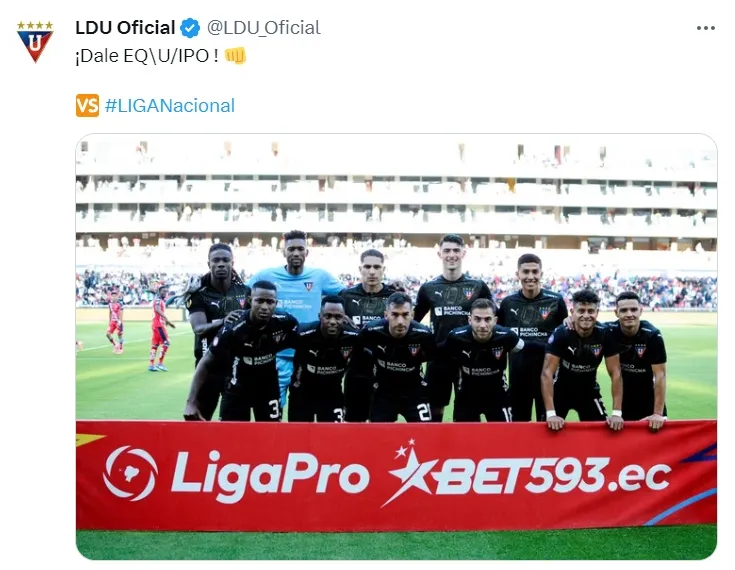735x570 pixels.
Task: Open the LDU club crest avatar
Action: [x=35, y=41]
